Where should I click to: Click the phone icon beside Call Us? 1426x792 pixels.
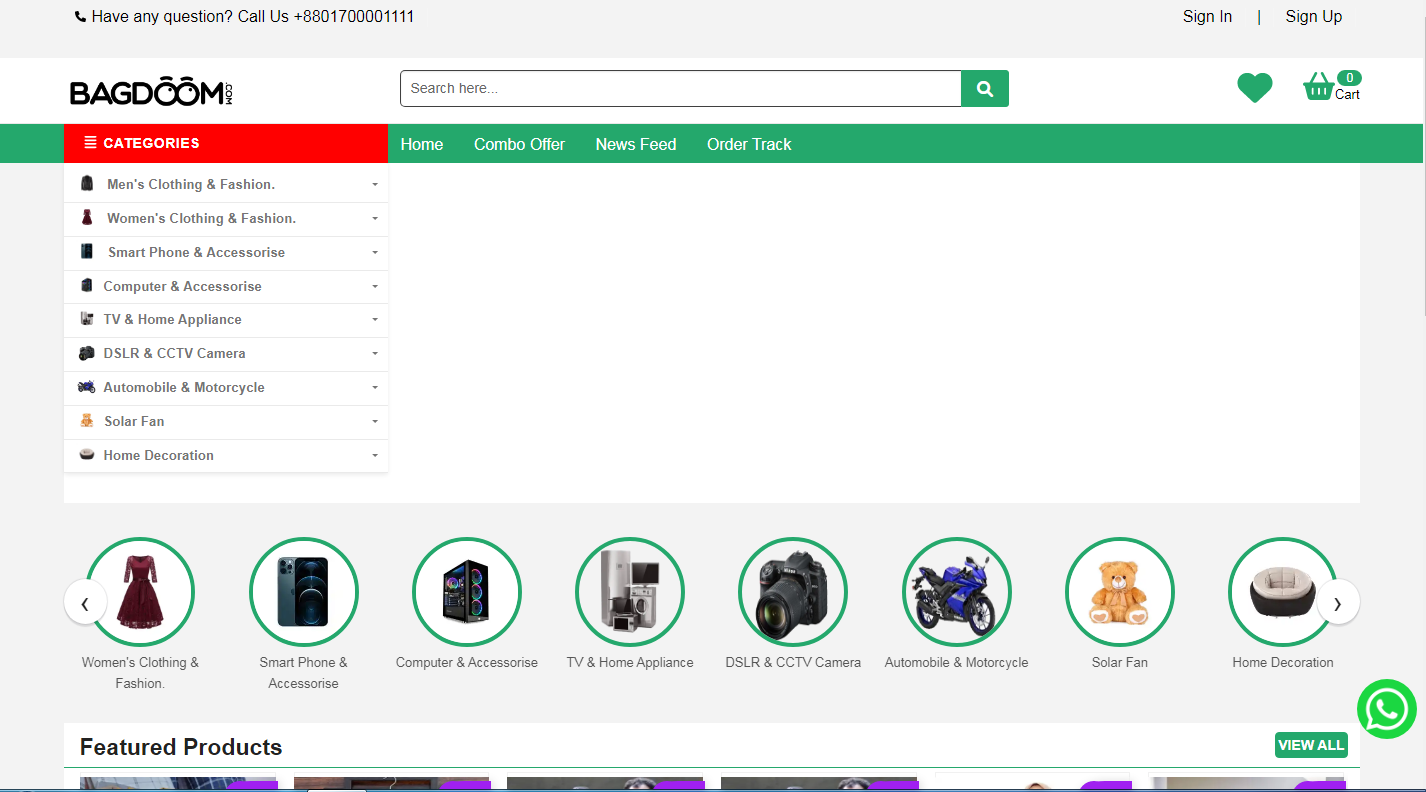[x=80, y=17]
